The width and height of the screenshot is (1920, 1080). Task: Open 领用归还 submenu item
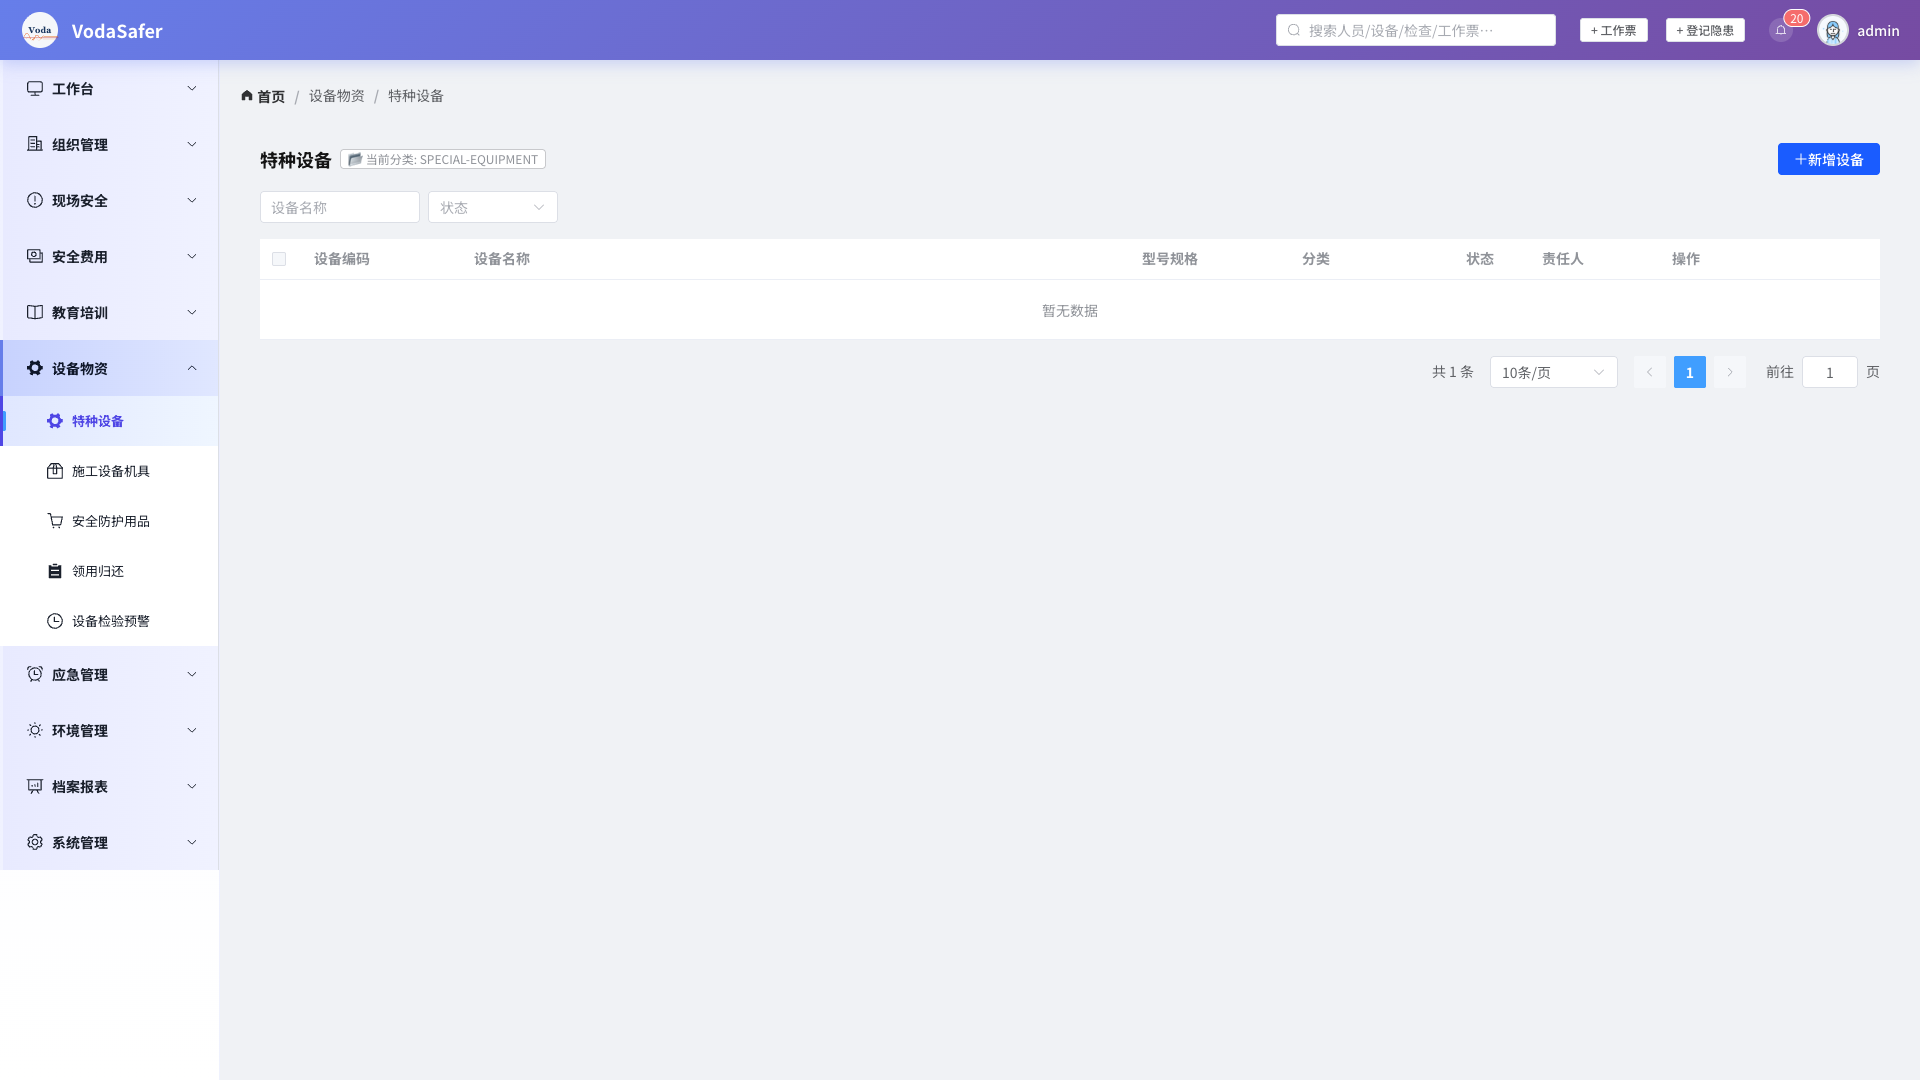click(x=110, y=571)
